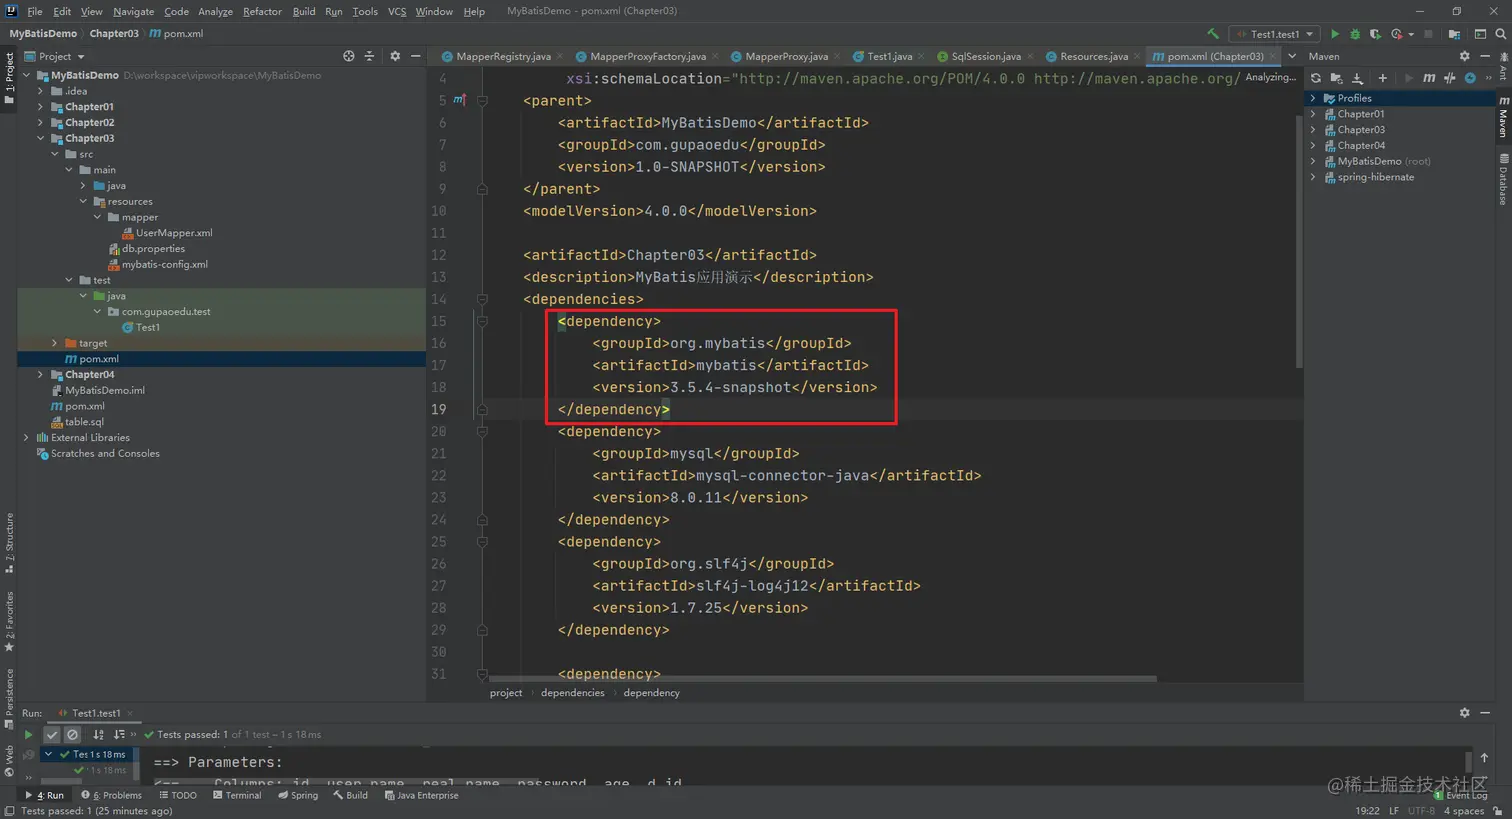Sort tests alphabetically in Run panel
The image size is (1512, 819).
98,734
